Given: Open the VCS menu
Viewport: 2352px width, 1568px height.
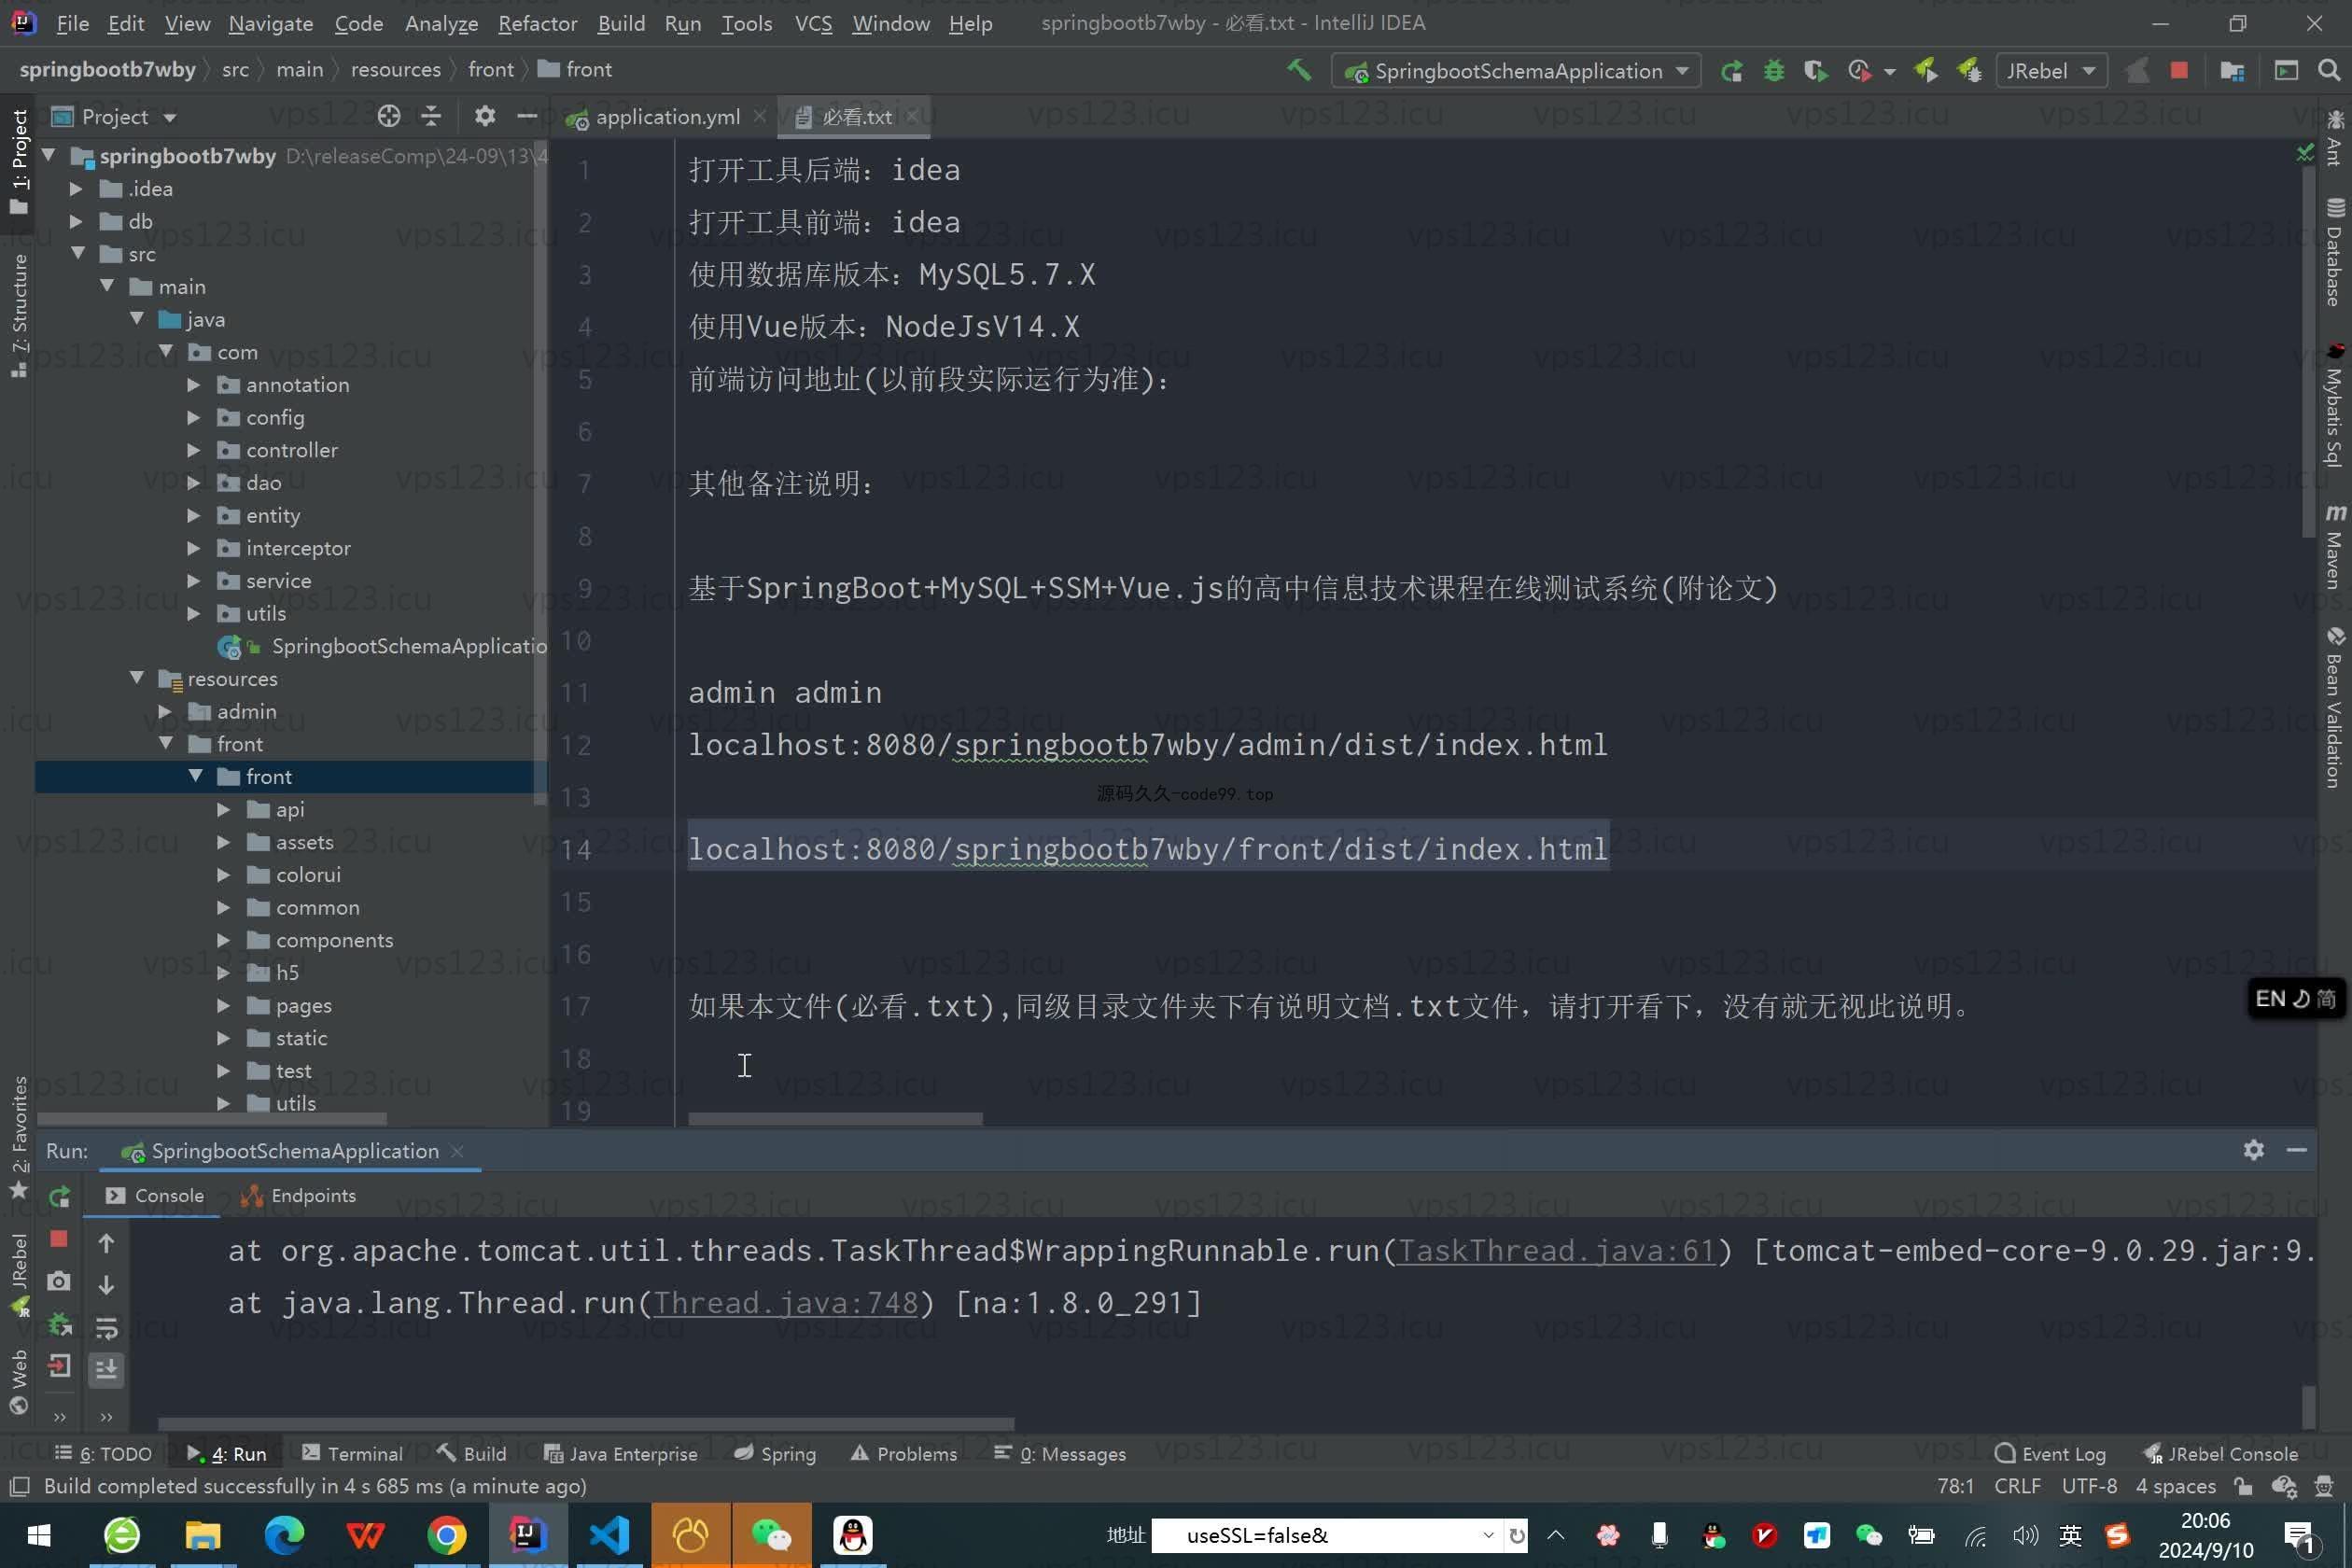Looking at the screenshot, I should click(813, 23).
